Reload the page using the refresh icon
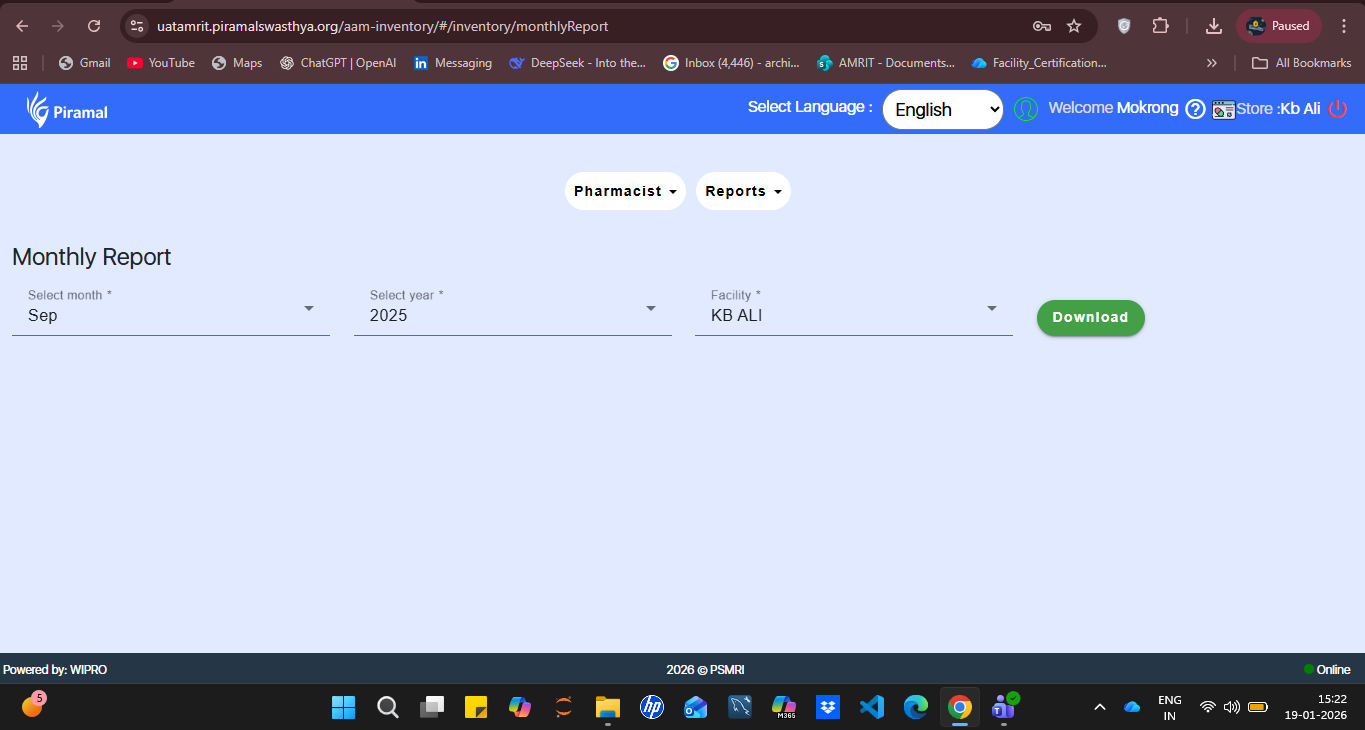Viewport: 1365px width, 730px height. [x=94, y=26]
